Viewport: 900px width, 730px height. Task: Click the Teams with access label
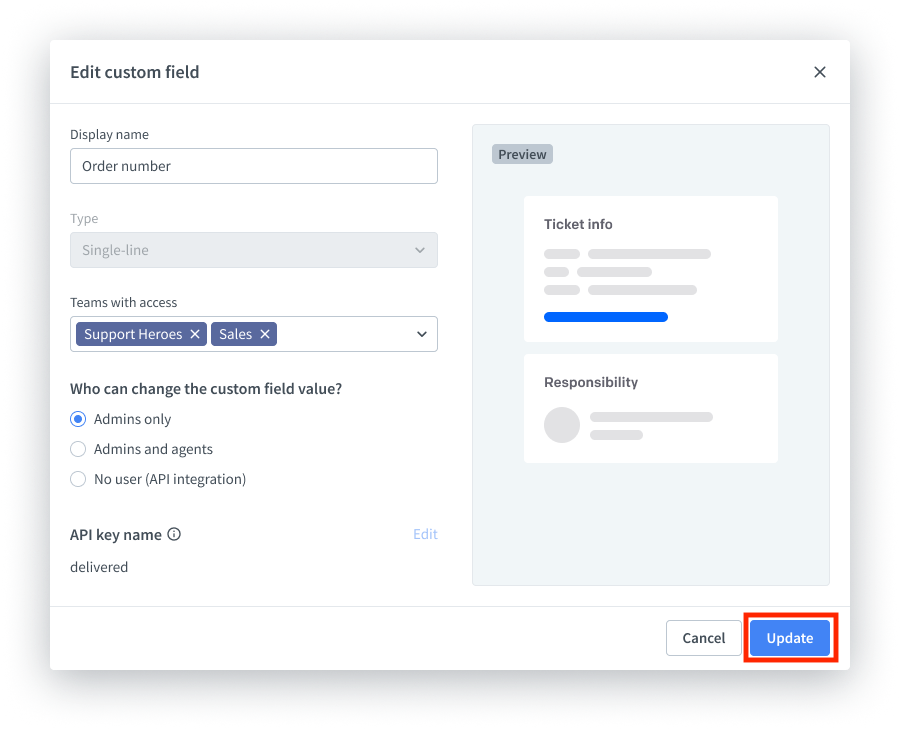coord(123,302)
